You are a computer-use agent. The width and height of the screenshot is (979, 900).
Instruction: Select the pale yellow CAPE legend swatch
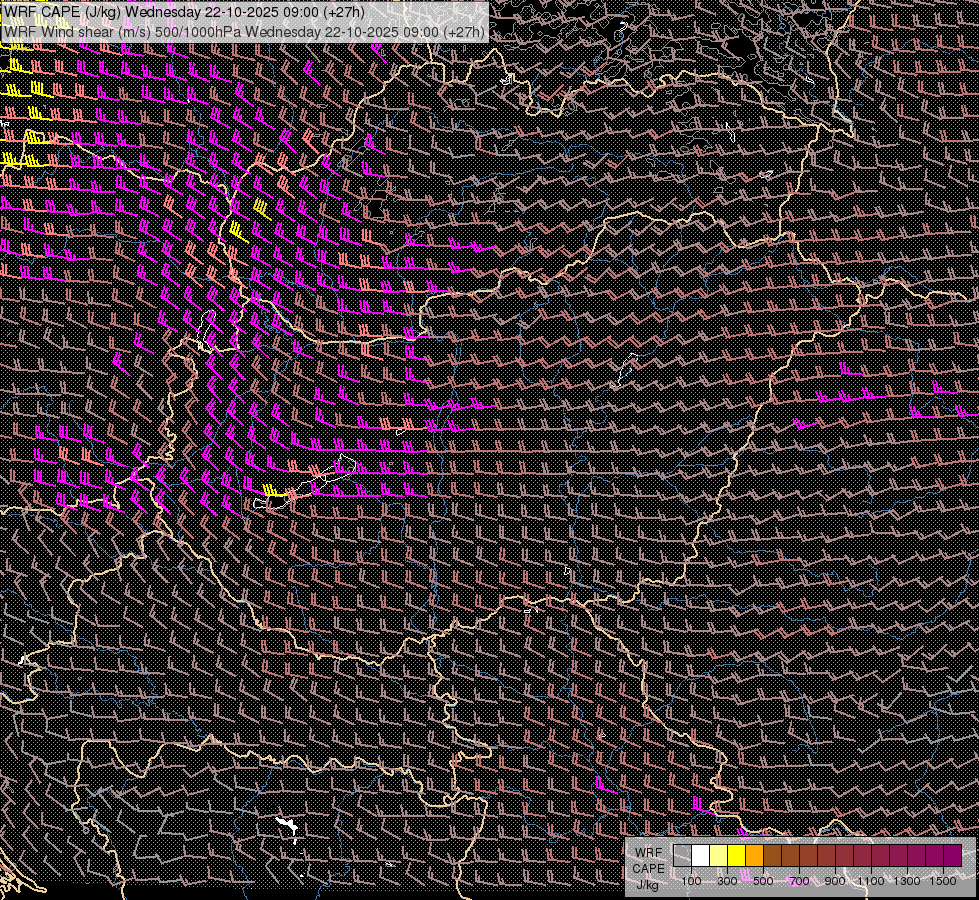pyautogui.click(x=719, y=856)
